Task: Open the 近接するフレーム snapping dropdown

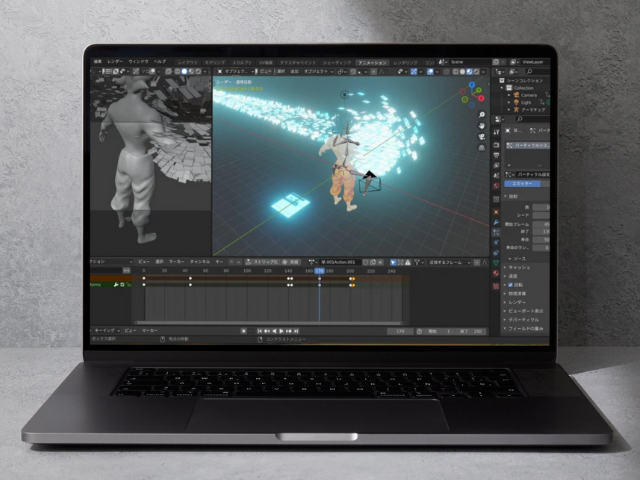Action: click(x=448, y=262)
